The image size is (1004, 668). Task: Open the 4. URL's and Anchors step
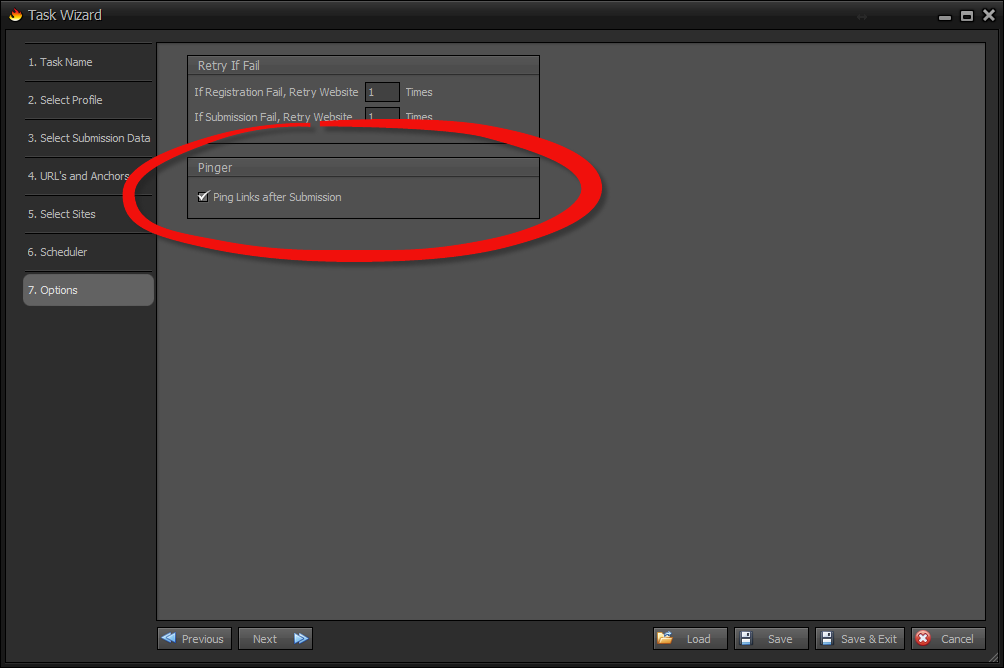pos(88,176)
